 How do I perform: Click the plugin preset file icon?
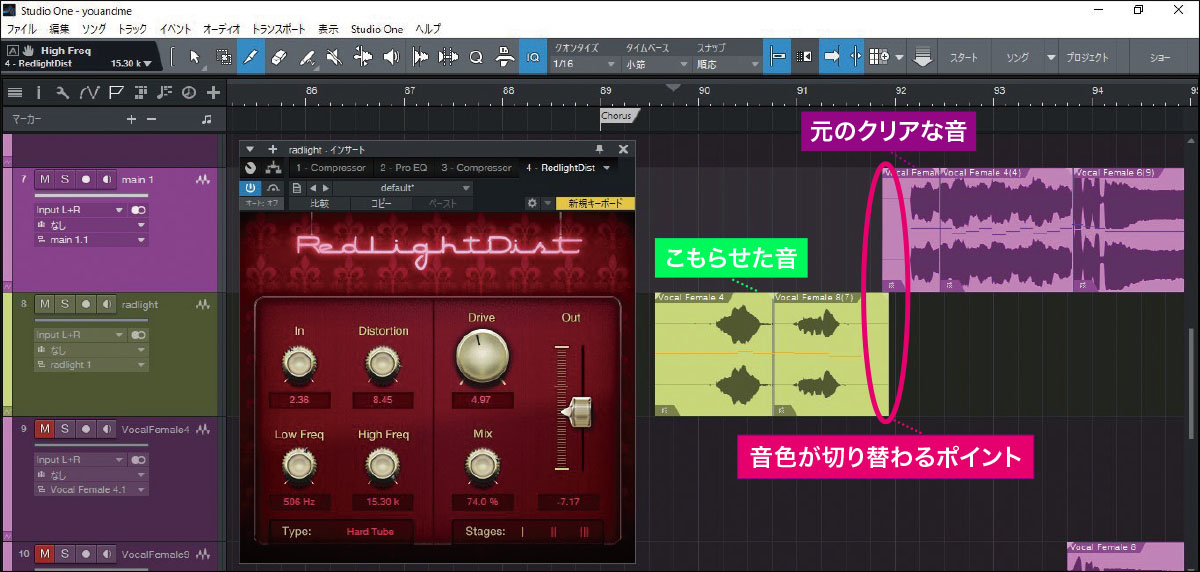(297, 187)
